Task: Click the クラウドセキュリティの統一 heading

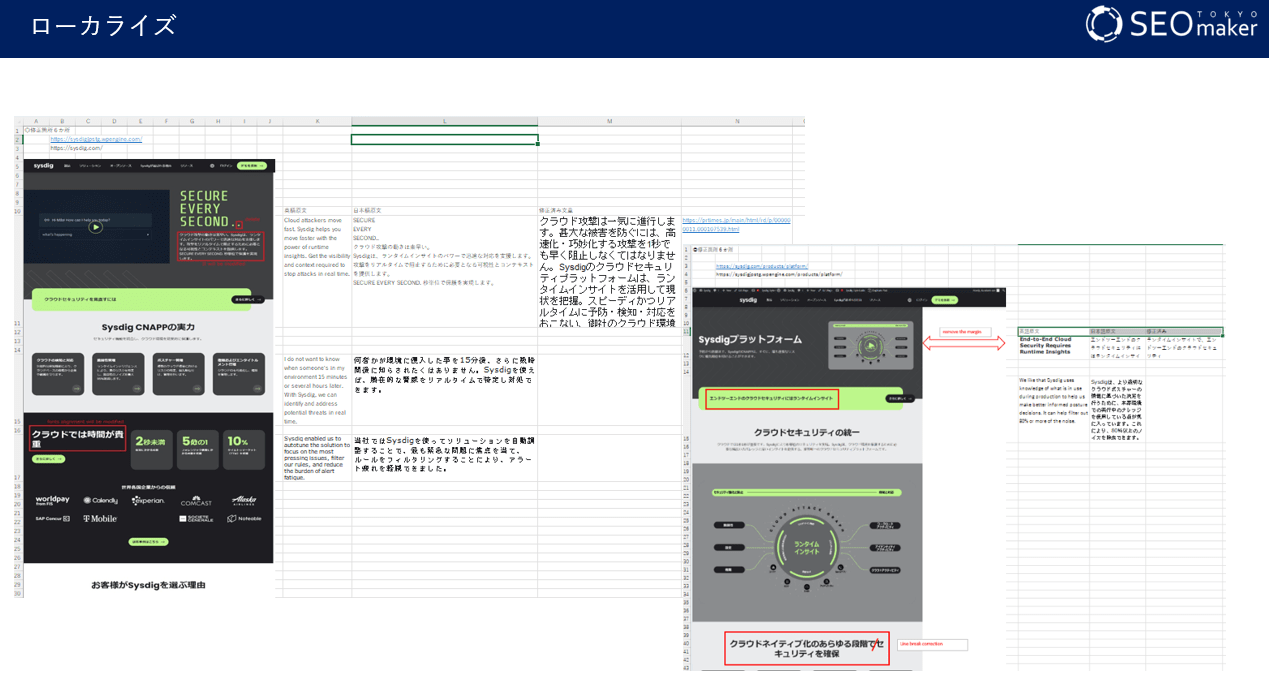Action: pyautogui.click(x=806, y=432)
